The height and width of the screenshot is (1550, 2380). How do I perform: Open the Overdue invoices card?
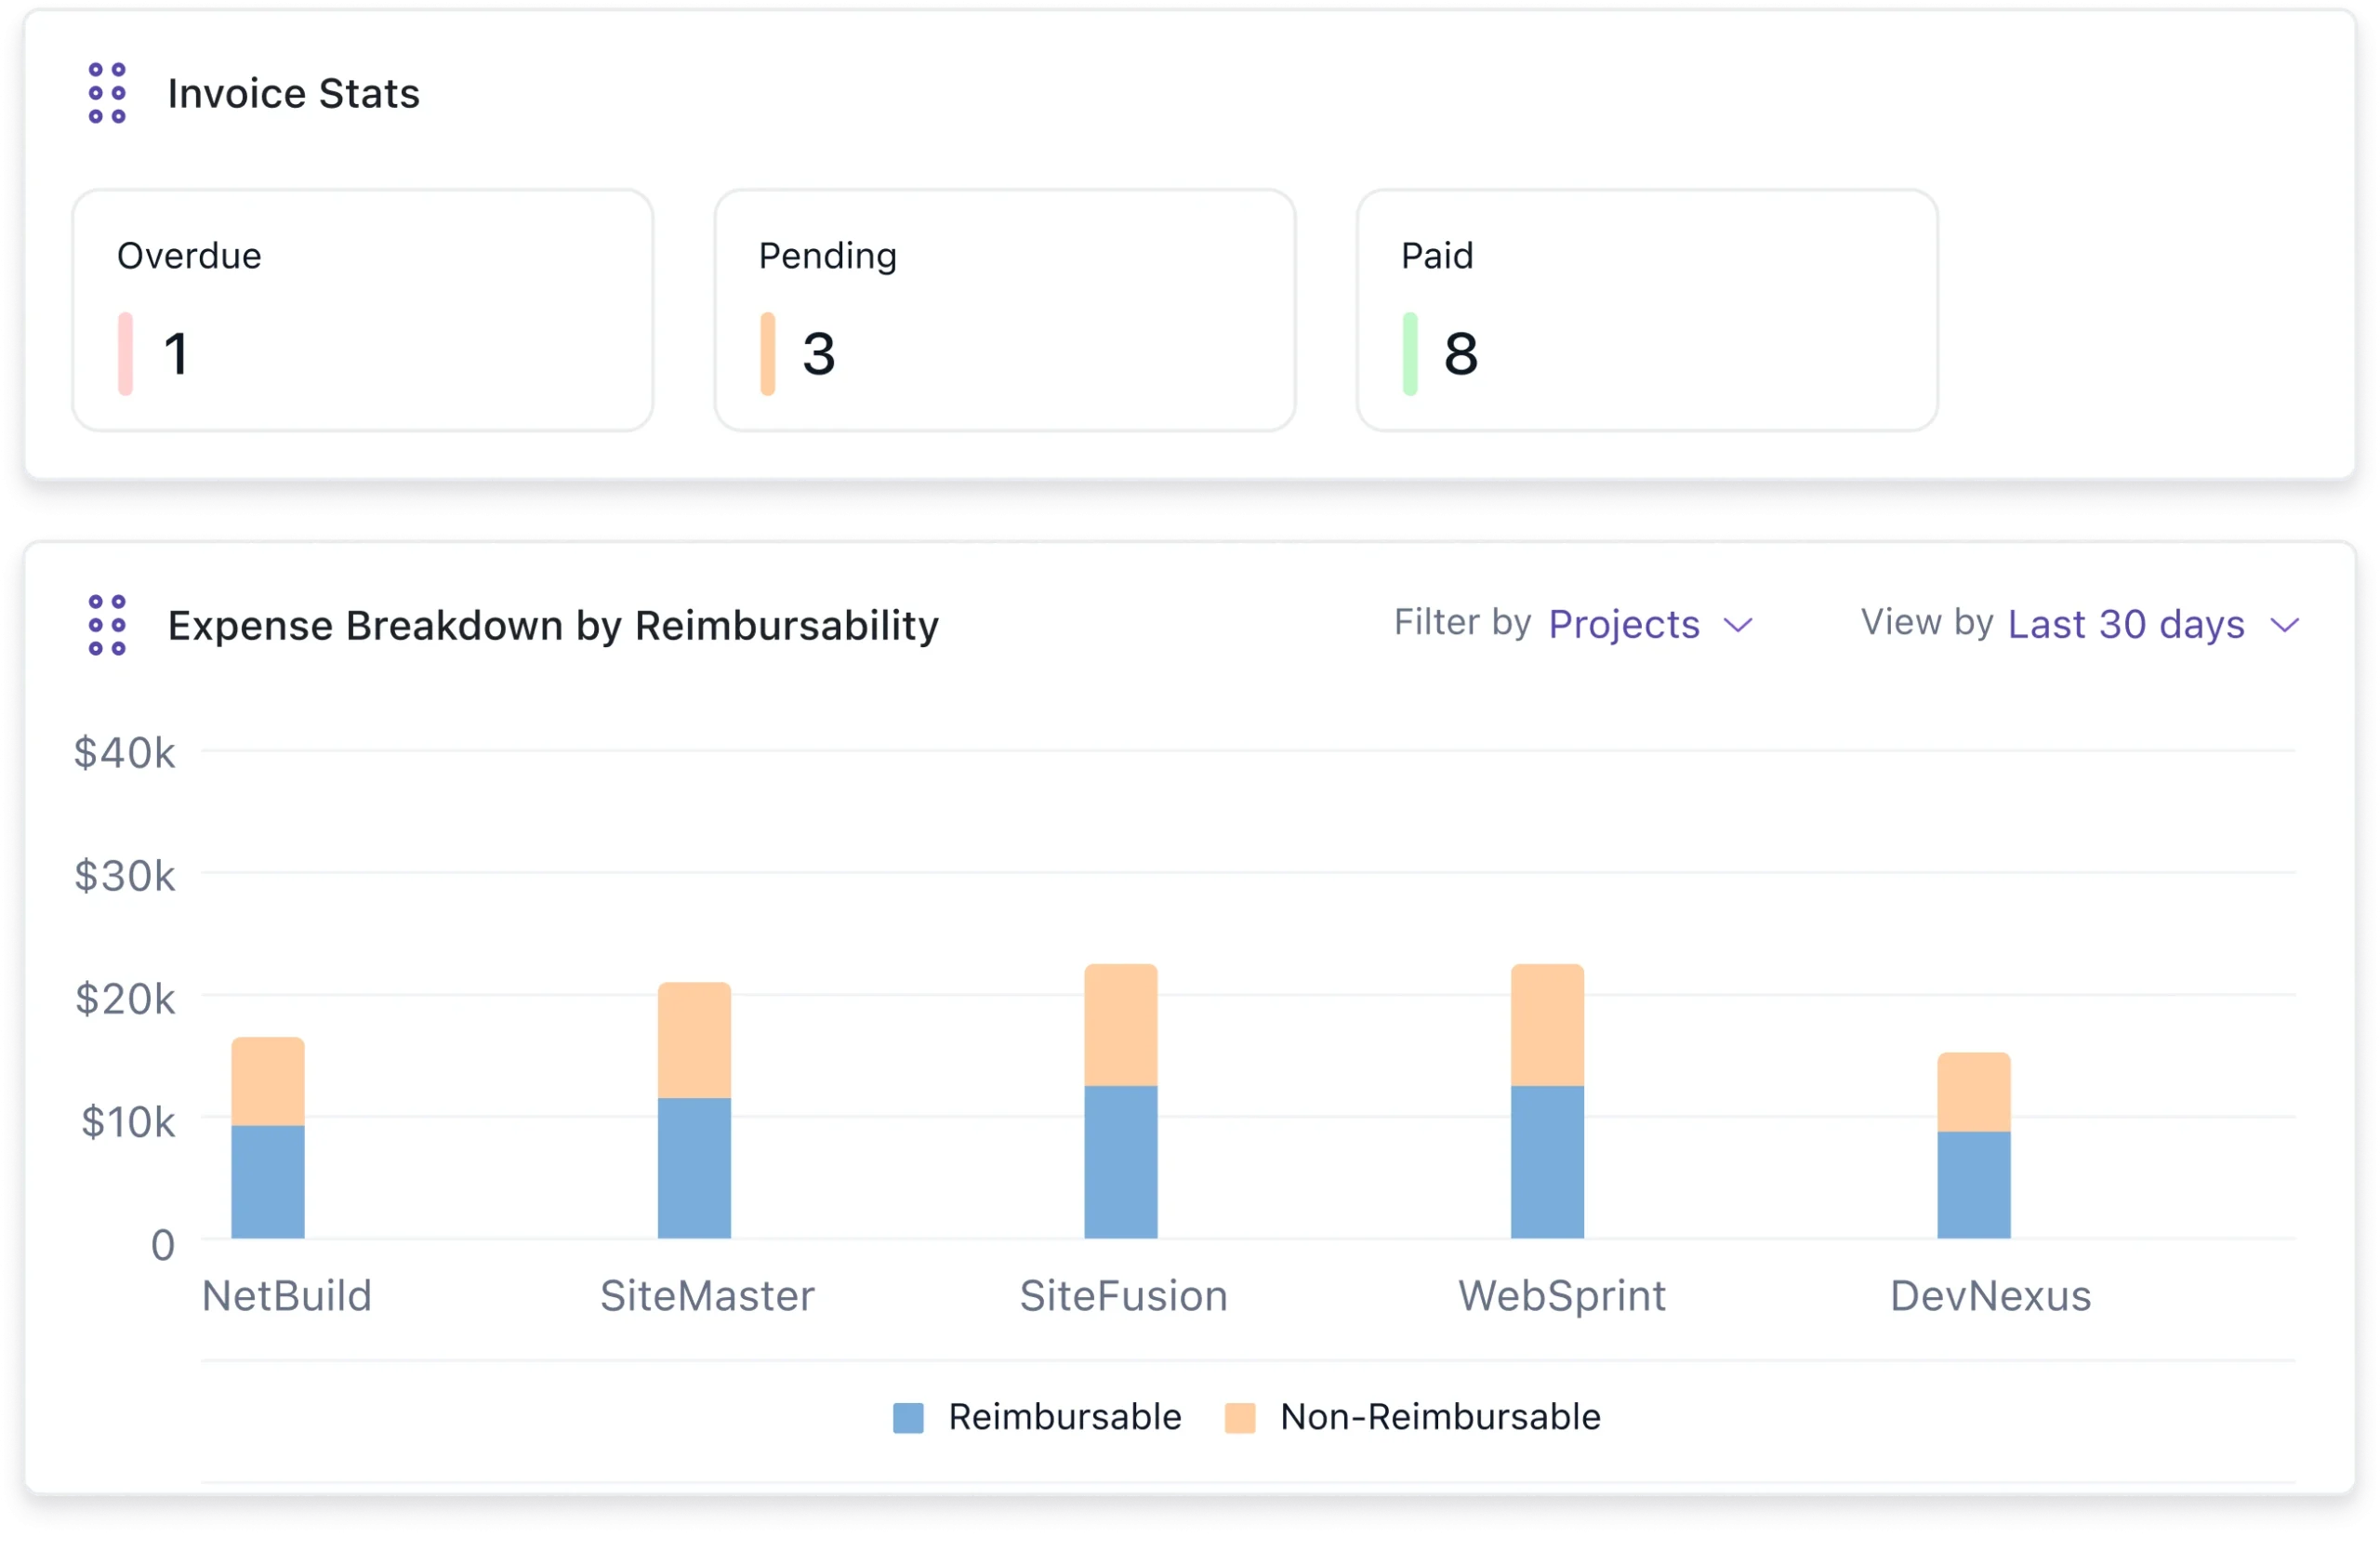click(x=362, y=310)
